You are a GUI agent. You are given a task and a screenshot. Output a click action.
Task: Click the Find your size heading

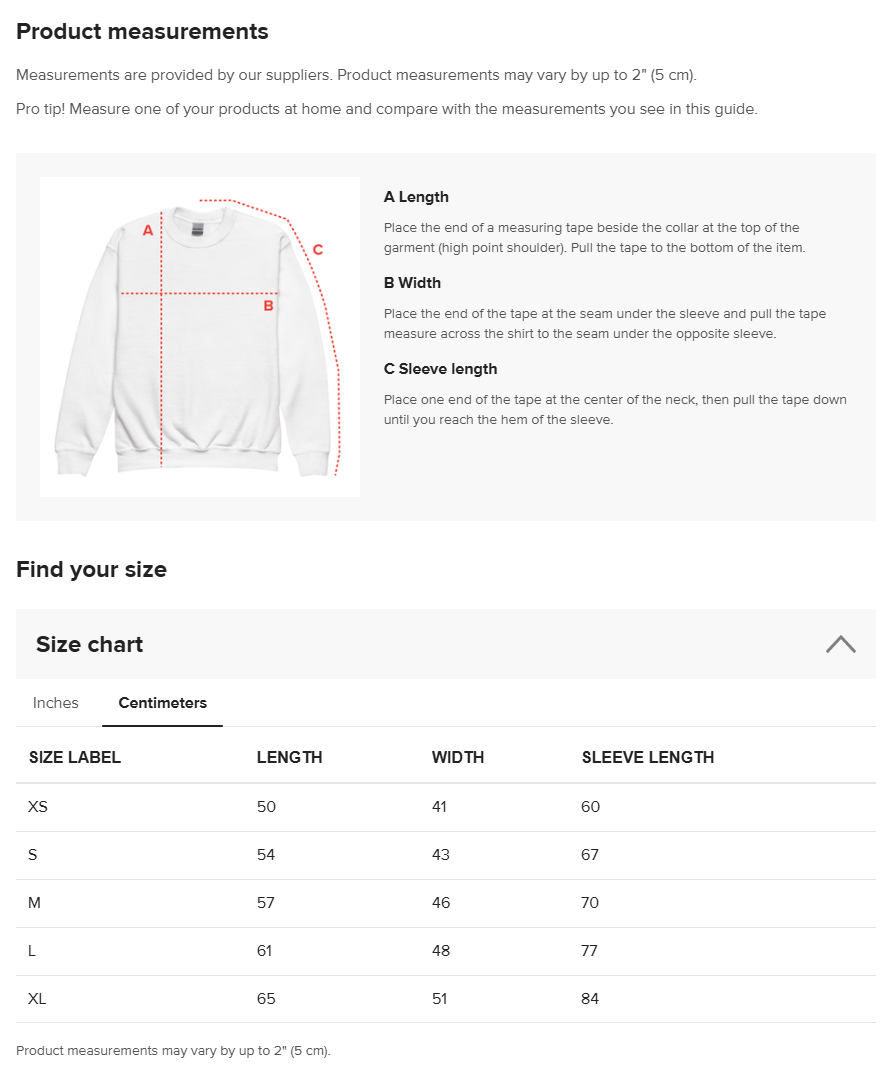[x=91, y=569]
